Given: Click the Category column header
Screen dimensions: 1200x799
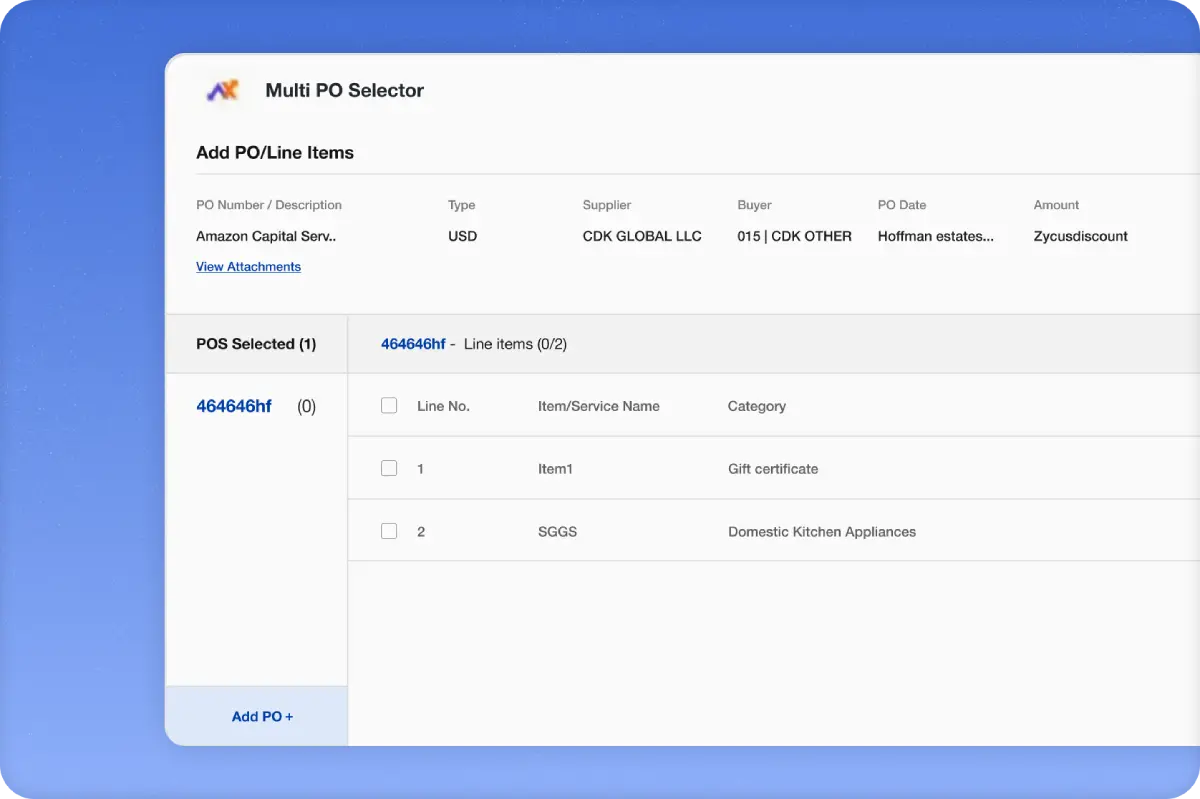Looking at the screenshot, I should click(756, 407).
